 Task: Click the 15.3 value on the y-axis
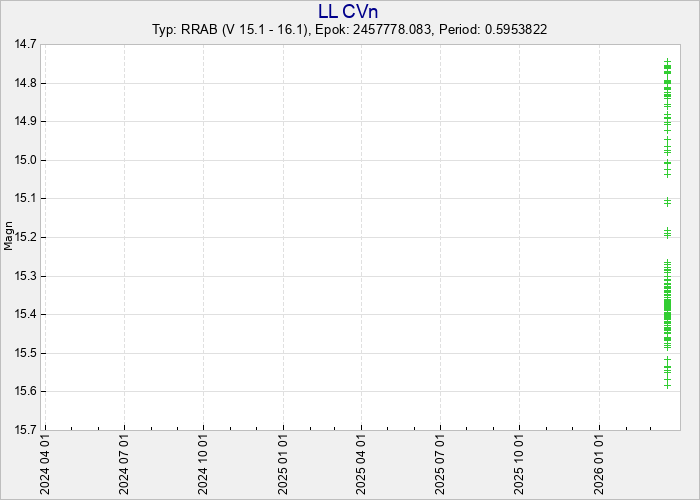pyautogui.click(x=25, y=276)
